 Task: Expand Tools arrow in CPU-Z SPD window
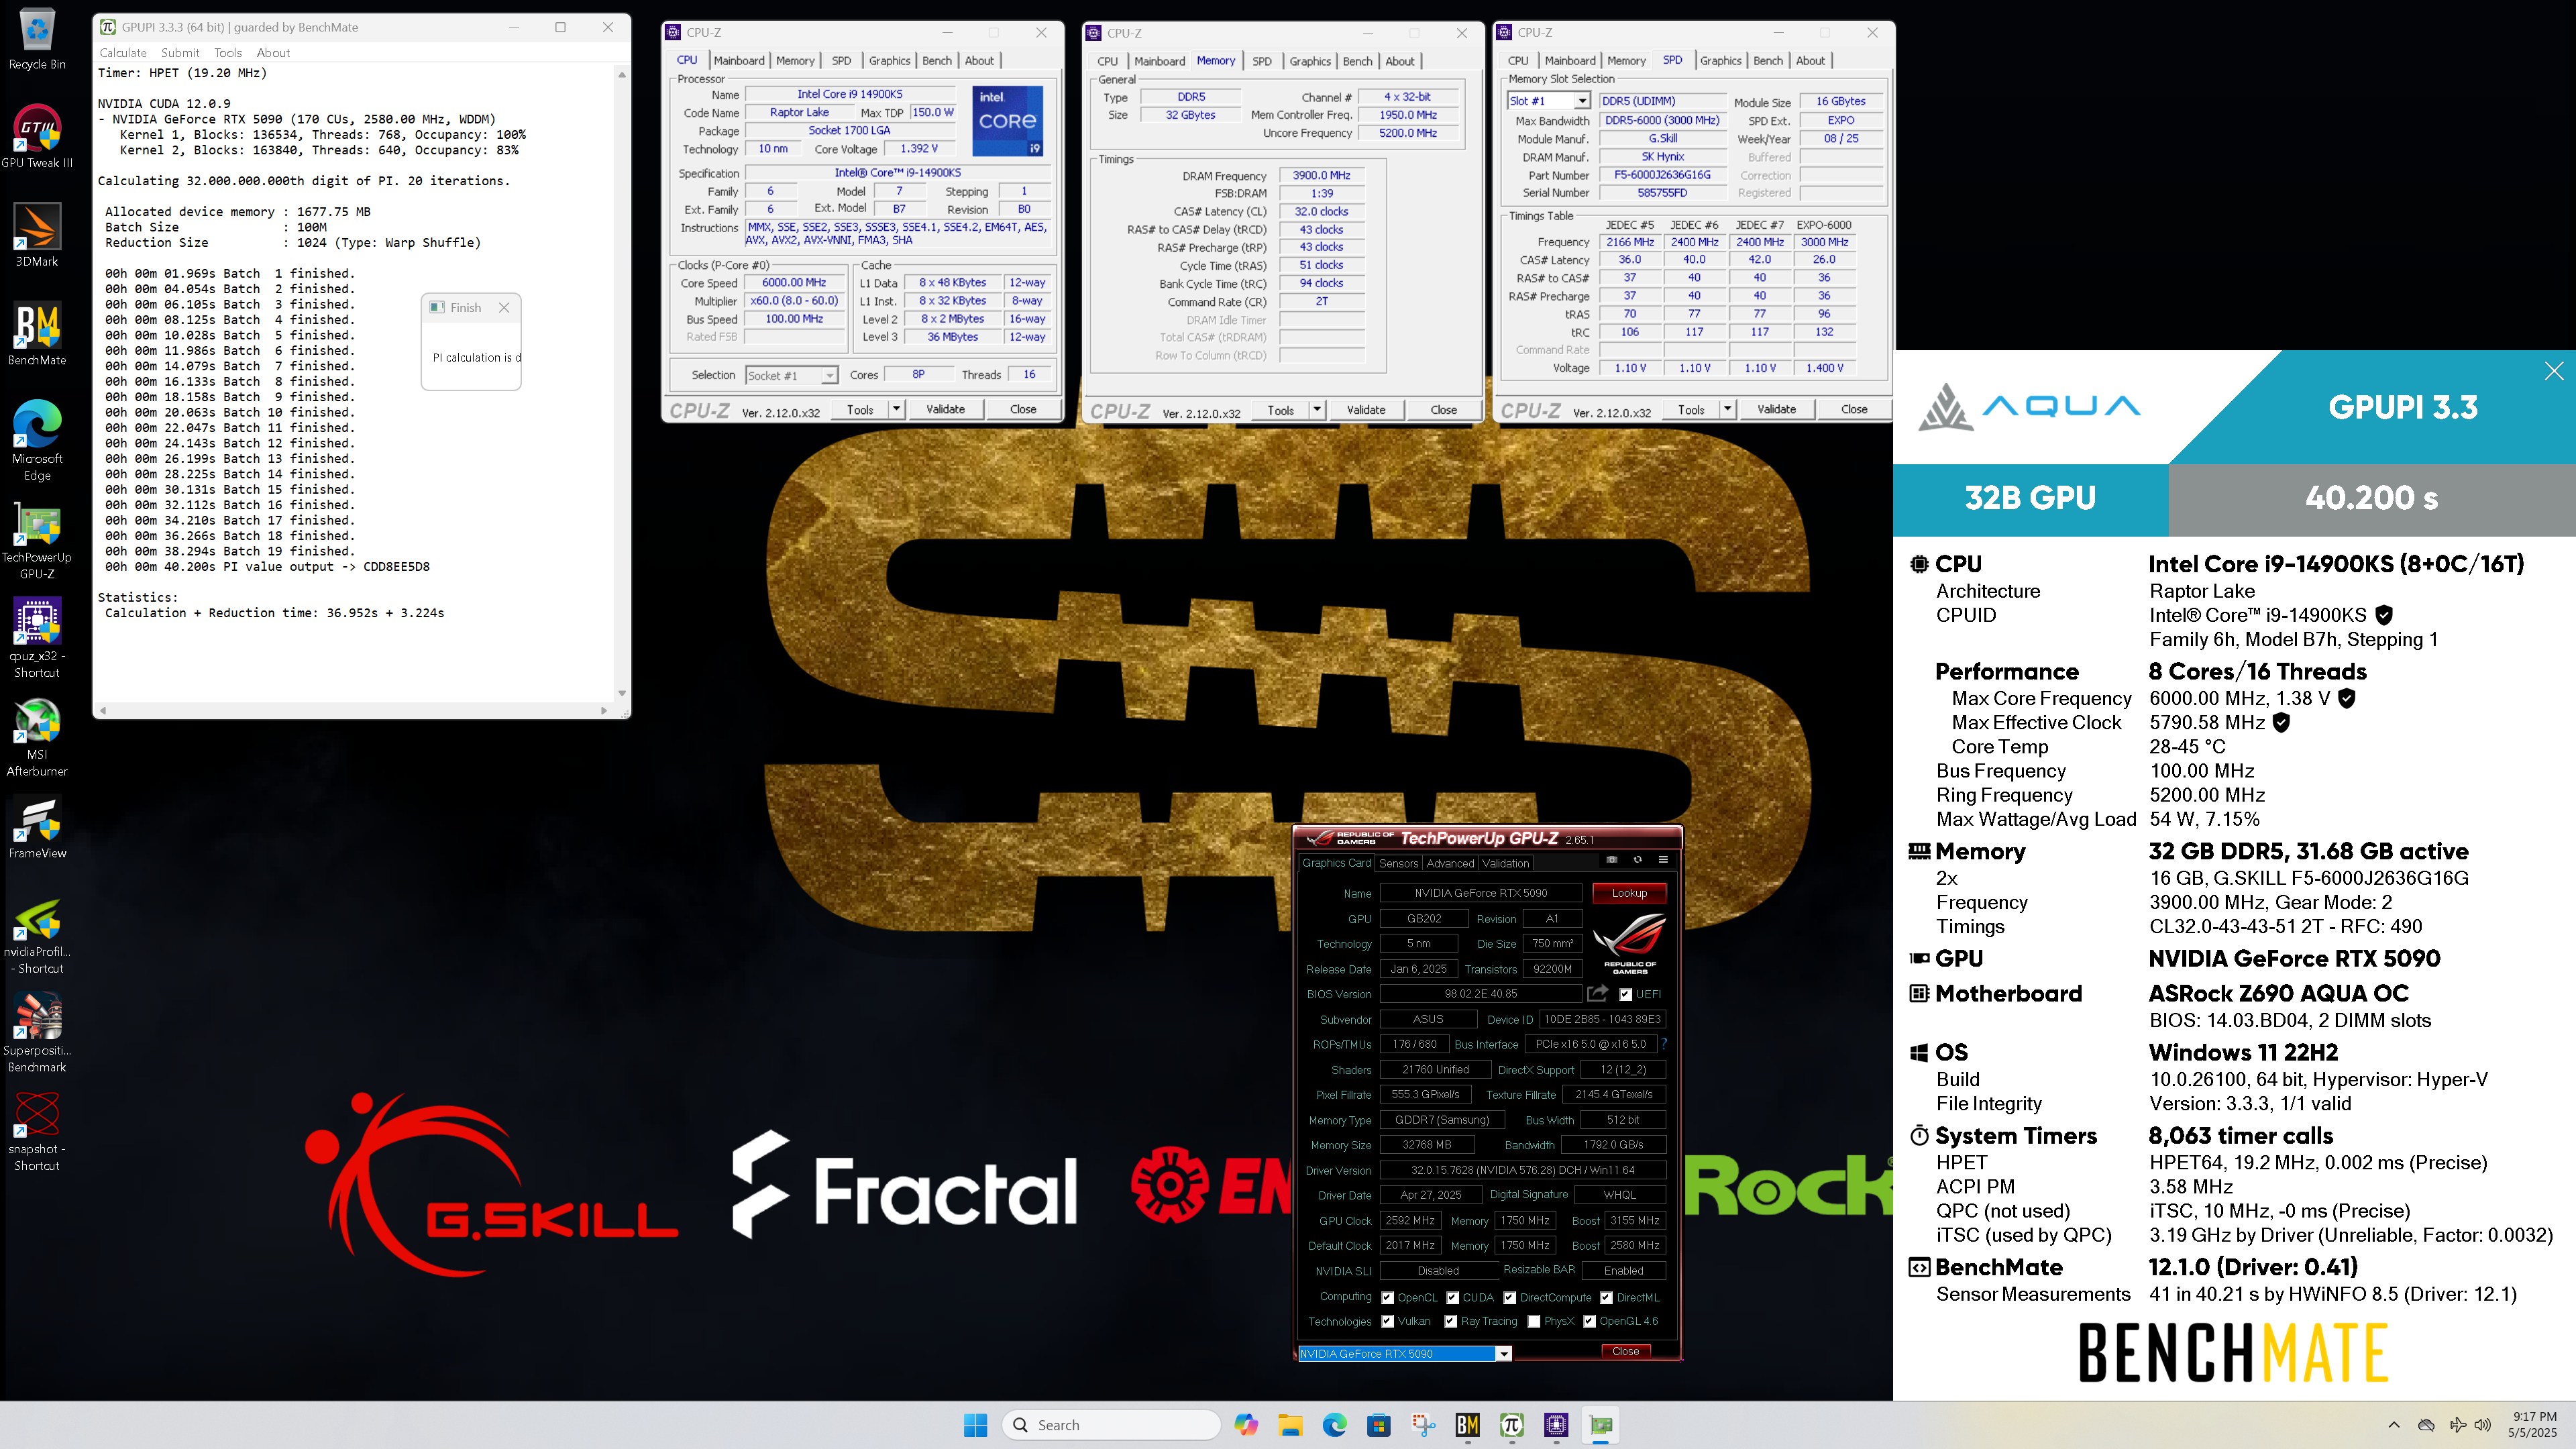(1727, 409)
